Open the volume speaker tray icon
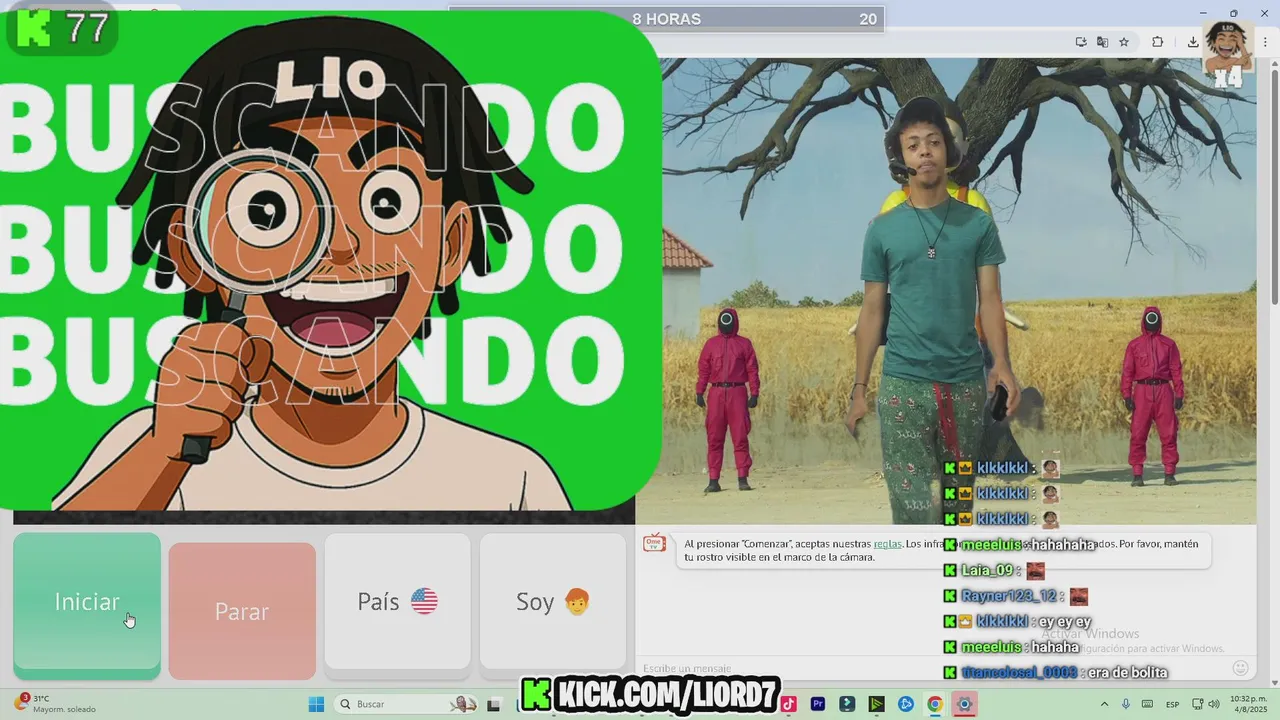Screen dimensions: 1280x720 [x=1212, y=704]
